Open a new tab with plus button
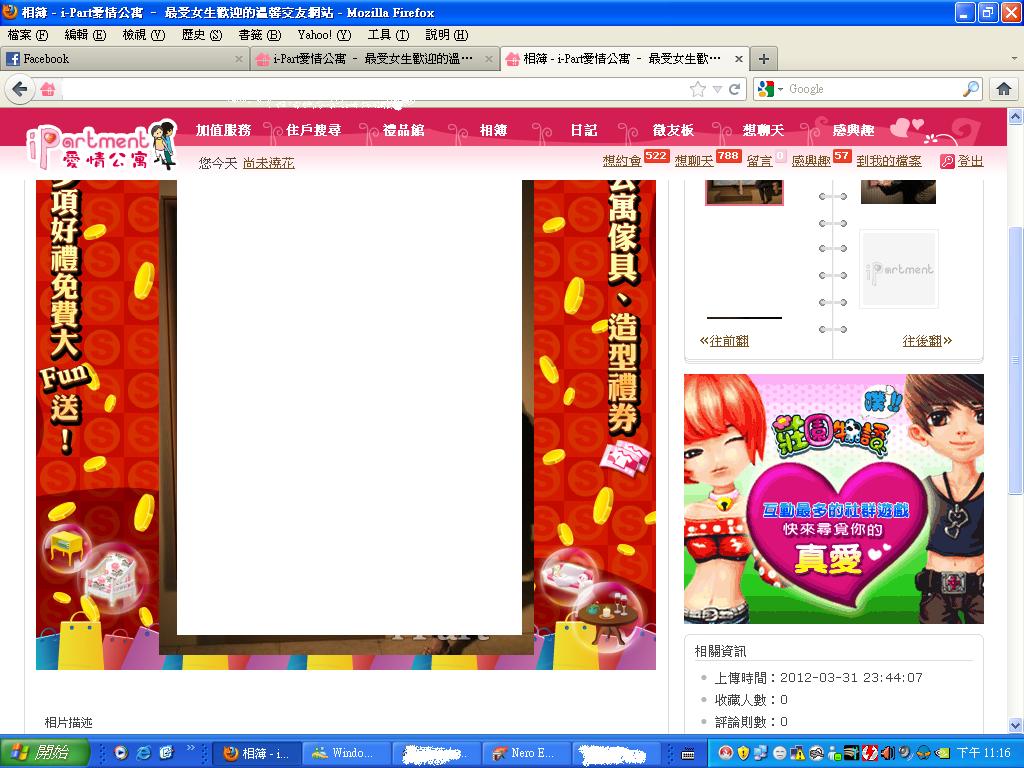The width and height of the screenshot is (1024, 768). 763,59
